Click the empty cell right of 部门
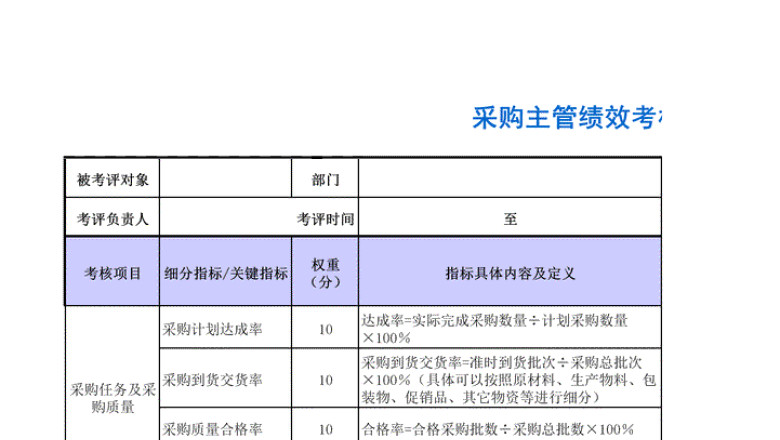Viewport: 780px width, 440px height. (510, 178)
